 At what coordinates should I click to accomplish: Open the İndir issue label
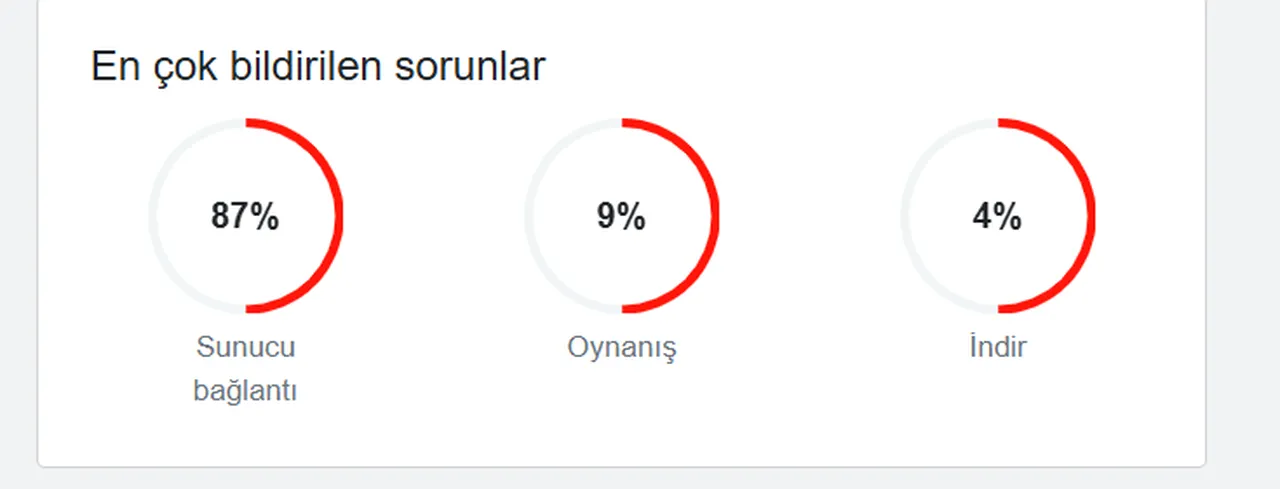[x=997, y=348]
